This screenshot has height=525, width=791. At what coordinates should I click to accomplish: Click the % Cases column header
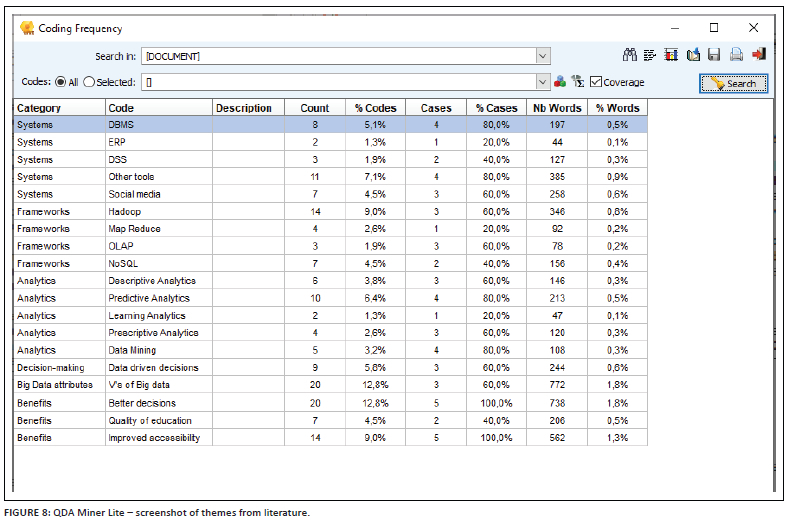click(x=496, y=108)
